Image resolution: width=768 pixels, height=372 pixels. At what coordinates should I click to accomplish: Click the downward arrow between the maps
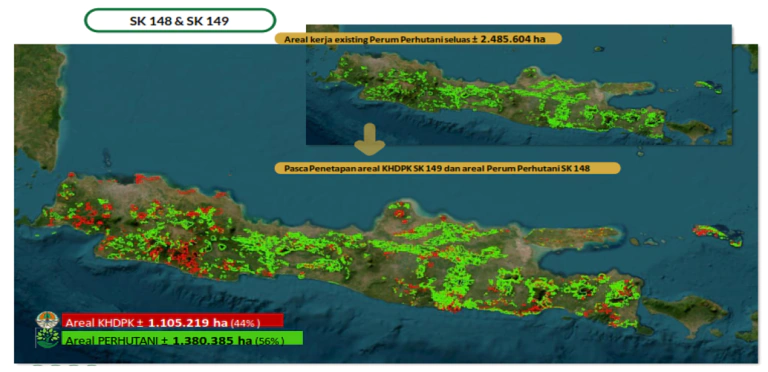(x=370, y=140)
